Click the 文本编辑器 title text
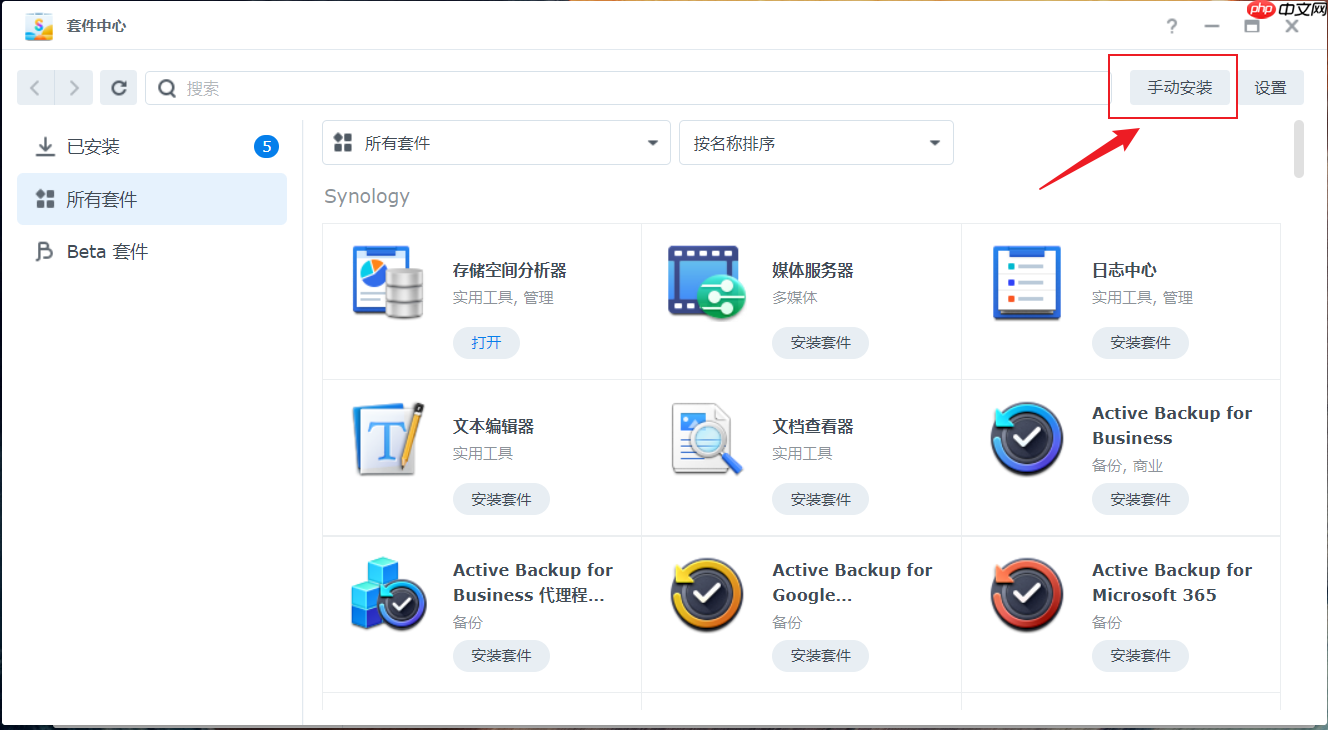Viewport: 1328px width, 730px height. click(x=493, y=426)
